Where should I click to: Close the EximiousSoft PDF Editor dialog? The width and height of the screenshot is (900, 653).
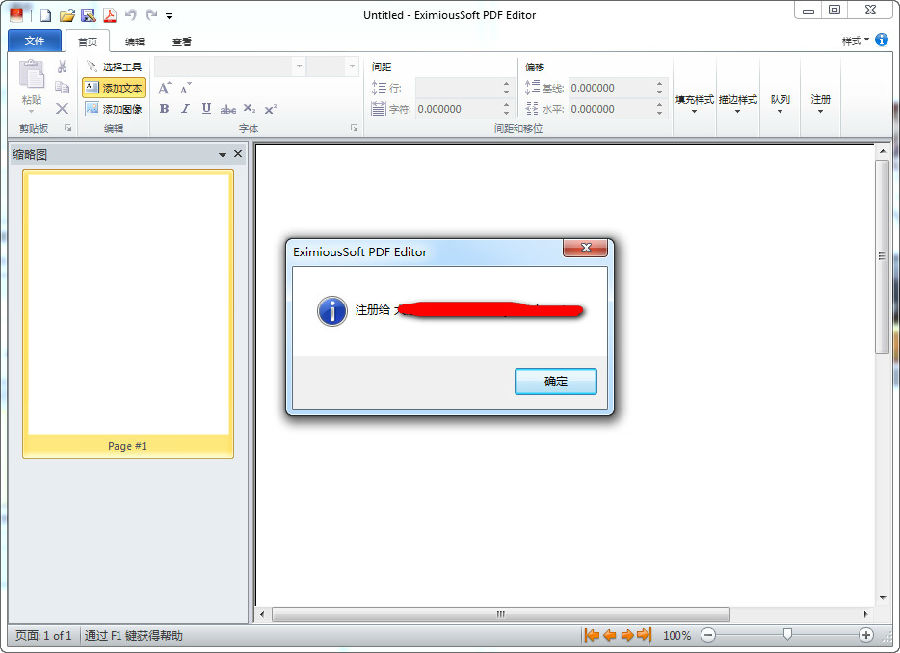[x=585, y=247]
